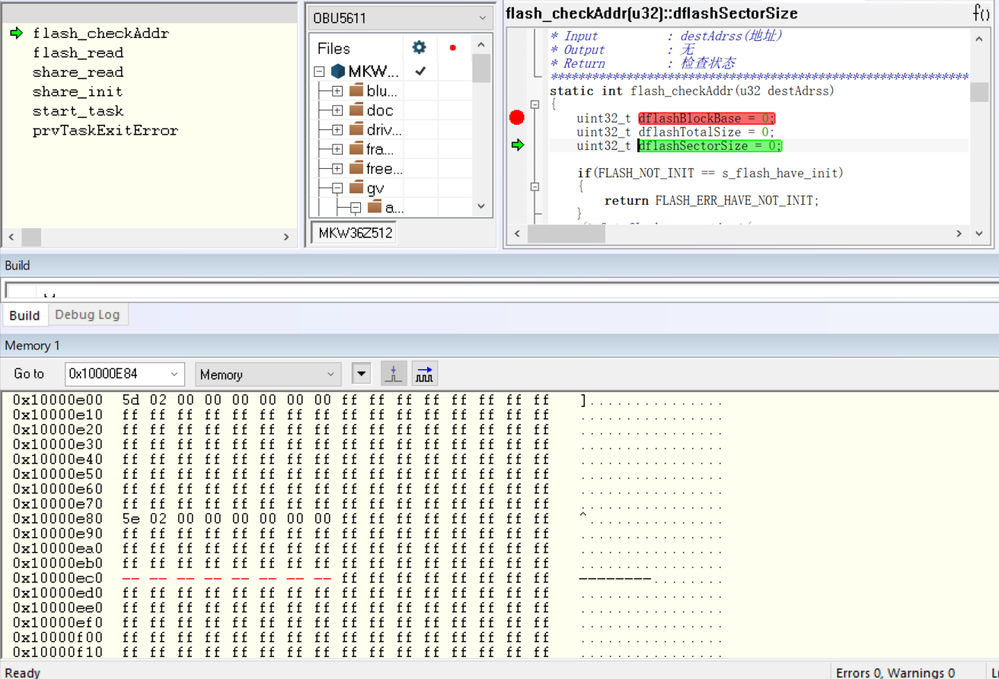999x679 pixels.
Task: Click the doc folder icon
Action: coord(356,110)
